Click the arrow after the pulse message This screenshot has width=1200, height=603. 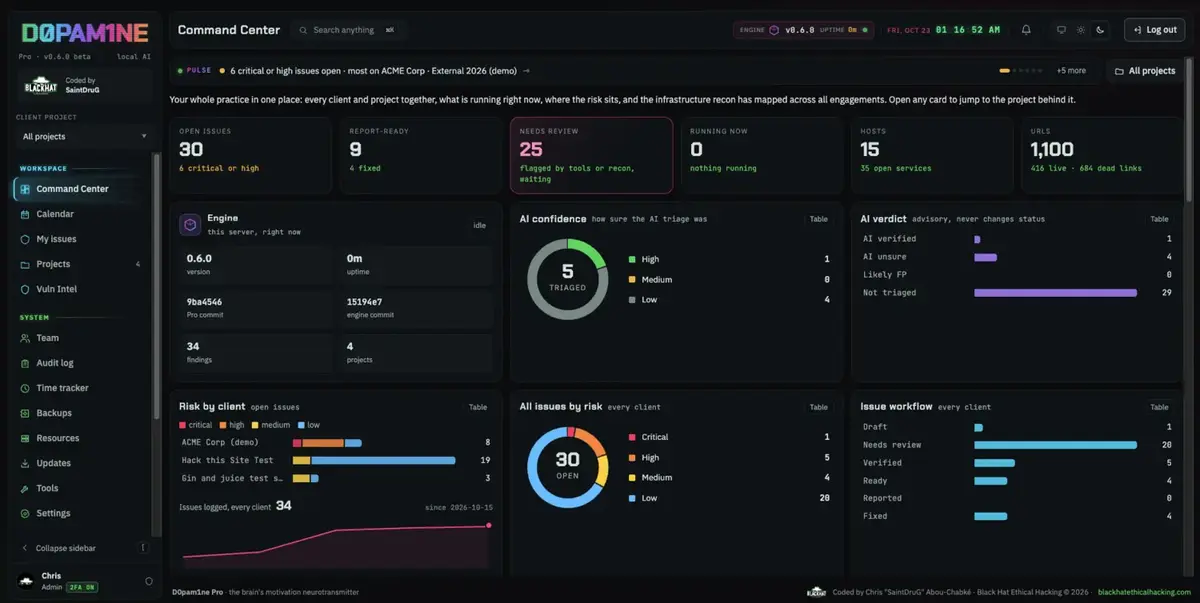tap(526, 71)
